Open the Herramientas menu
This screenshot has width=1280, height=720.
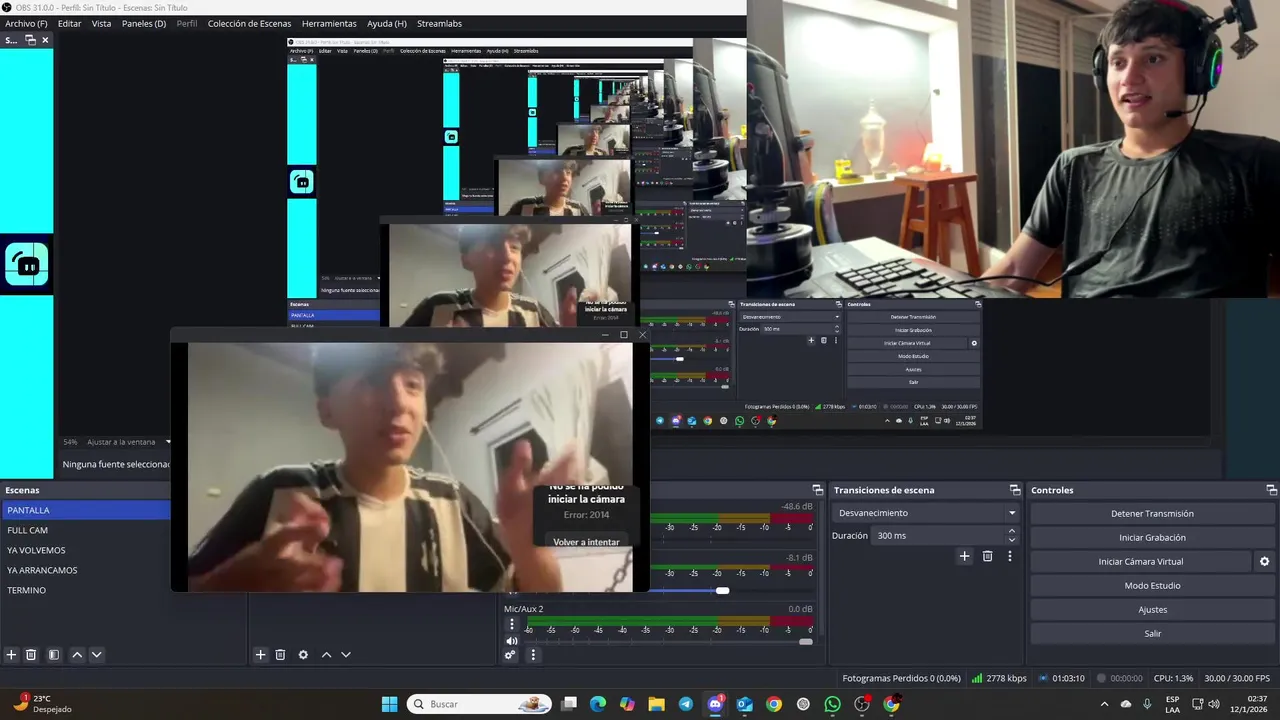(x=329, y=23)
